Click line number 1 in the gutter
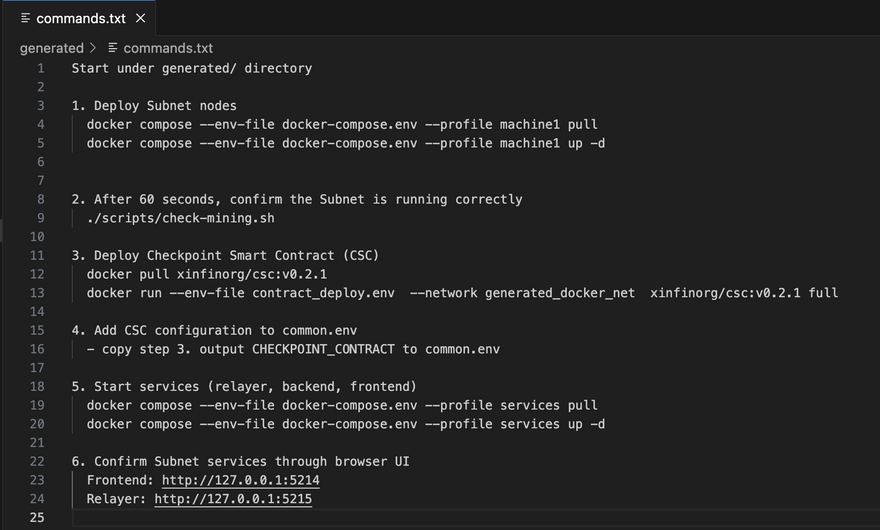 click(x=41, y=68)
